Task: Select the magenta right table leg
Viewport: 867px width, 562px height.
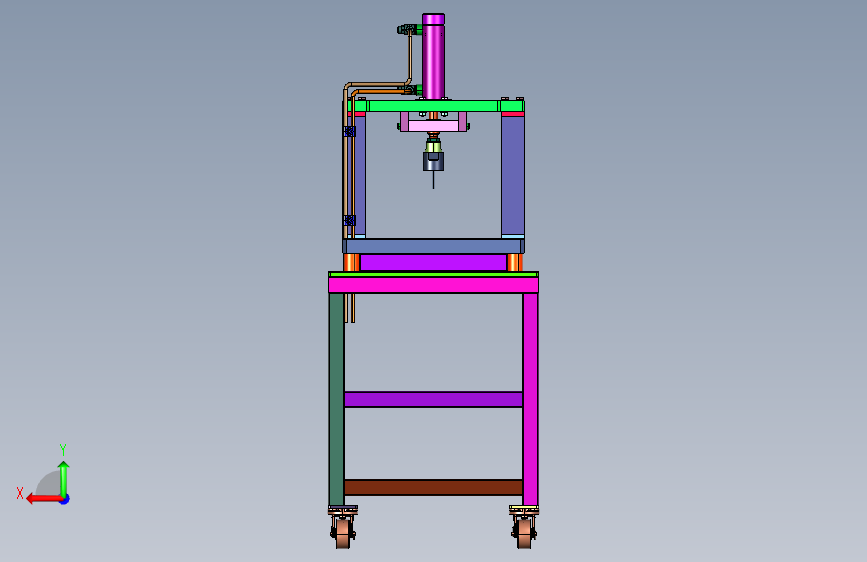Action: 530,399
